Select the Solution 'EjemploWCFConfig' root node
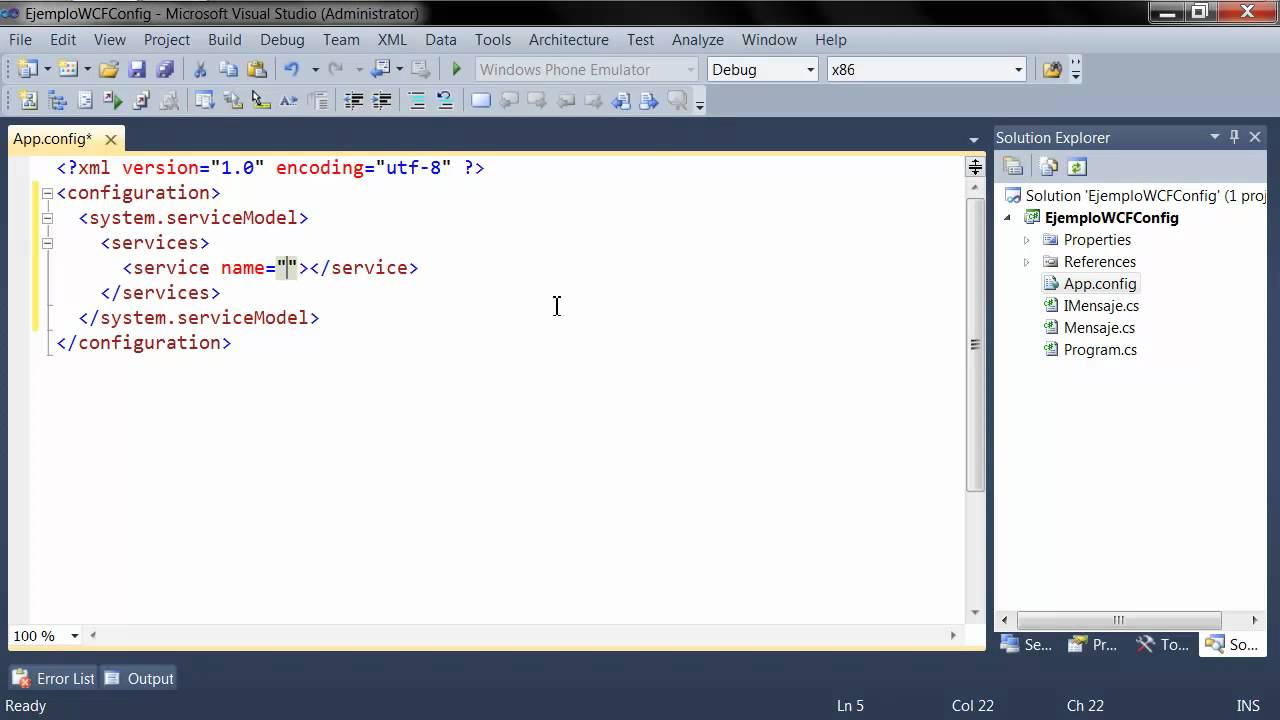This screenshot has width=1280, height=720. coord(1145,196)
